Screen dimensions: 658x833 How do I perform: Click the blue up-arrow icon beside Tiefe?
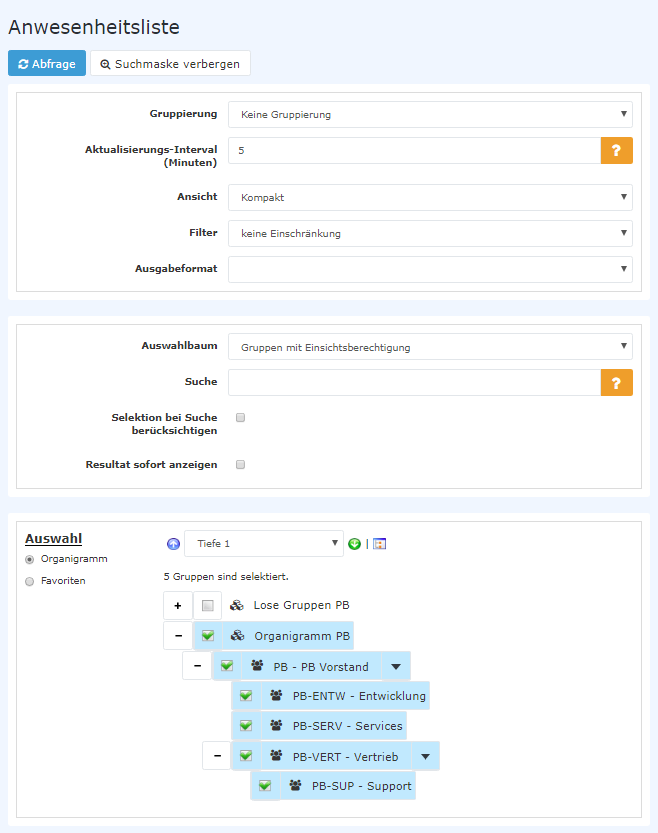tap(173, 544)
